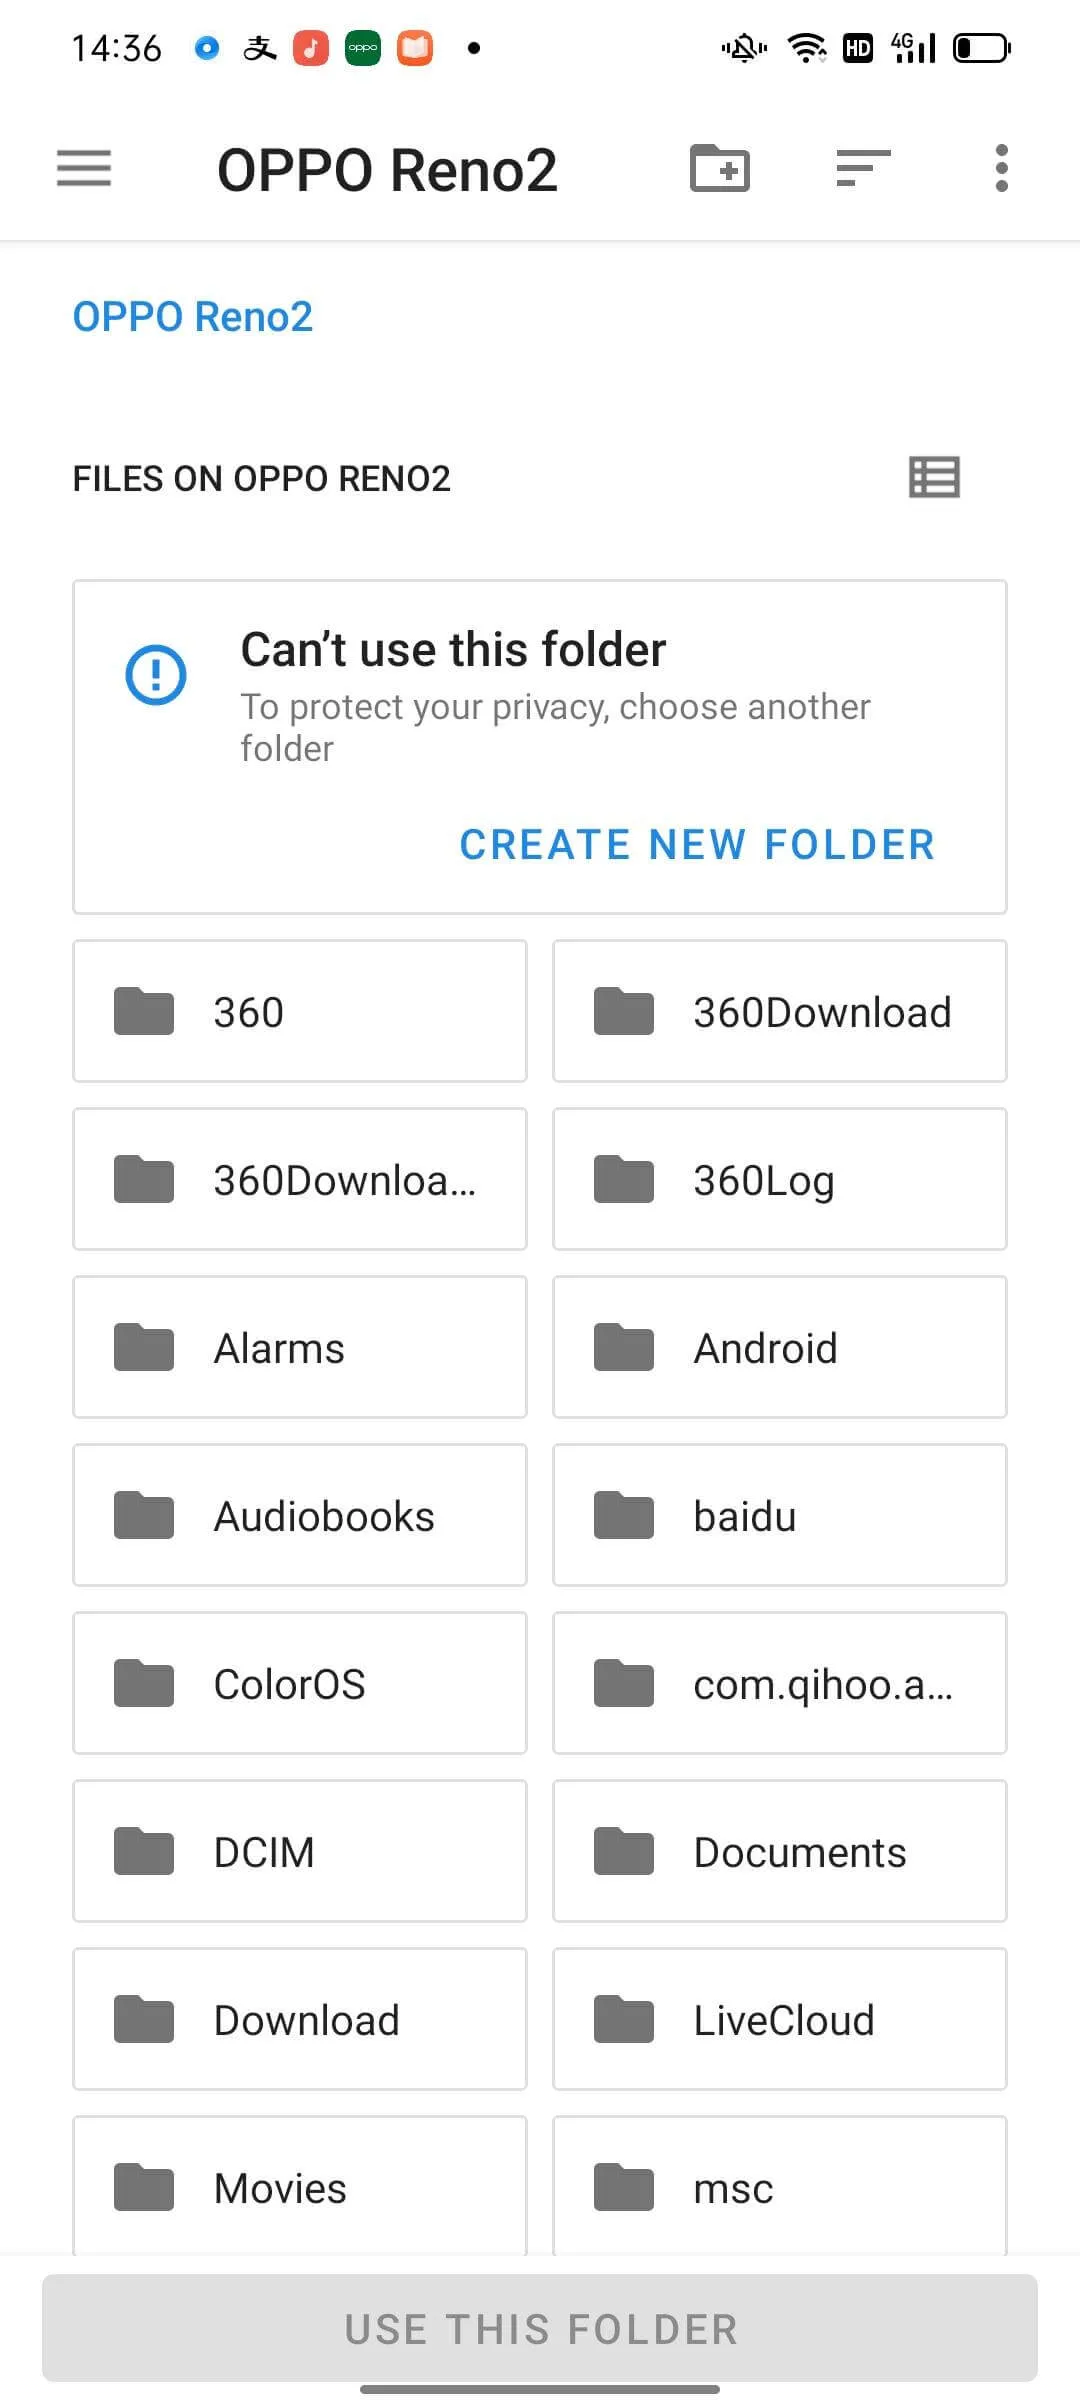
Task: Open the 360 folder
Action: pos(300,1011)
